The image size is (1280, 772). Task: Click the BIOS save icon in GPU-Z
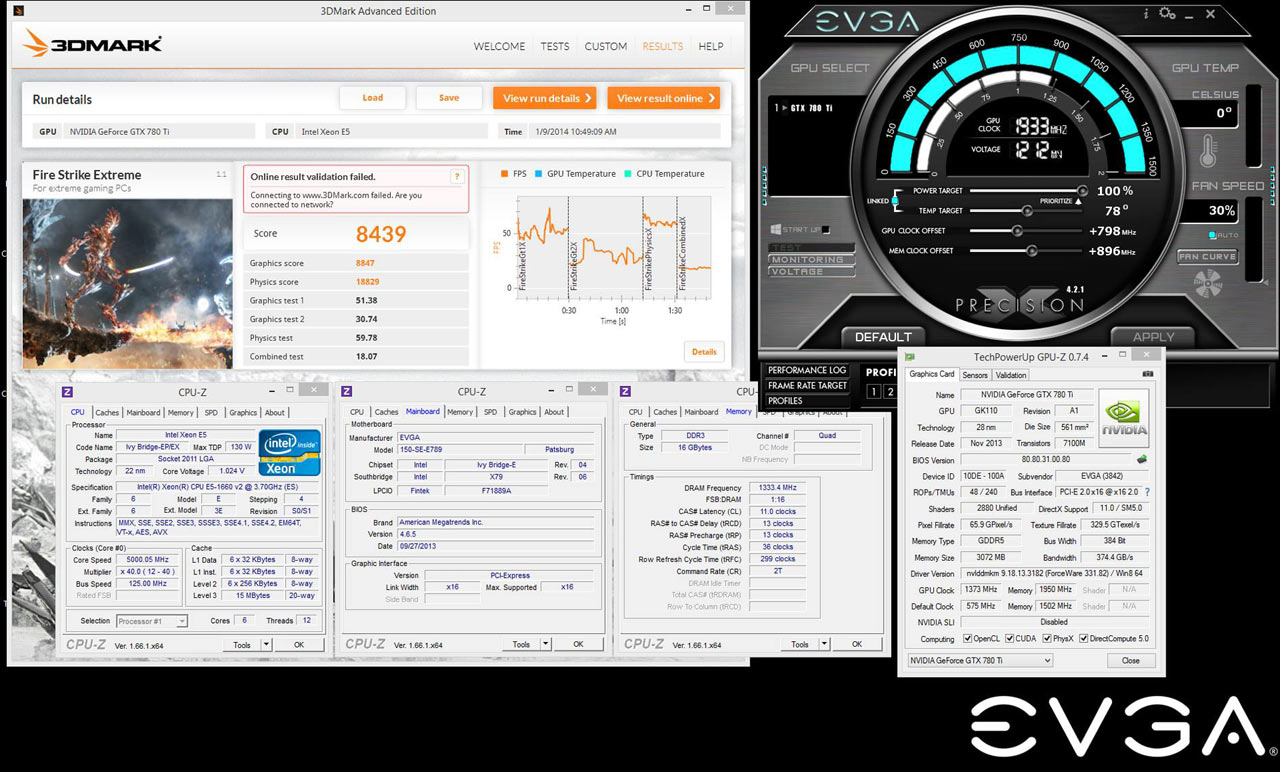[x=1141, y=460]
